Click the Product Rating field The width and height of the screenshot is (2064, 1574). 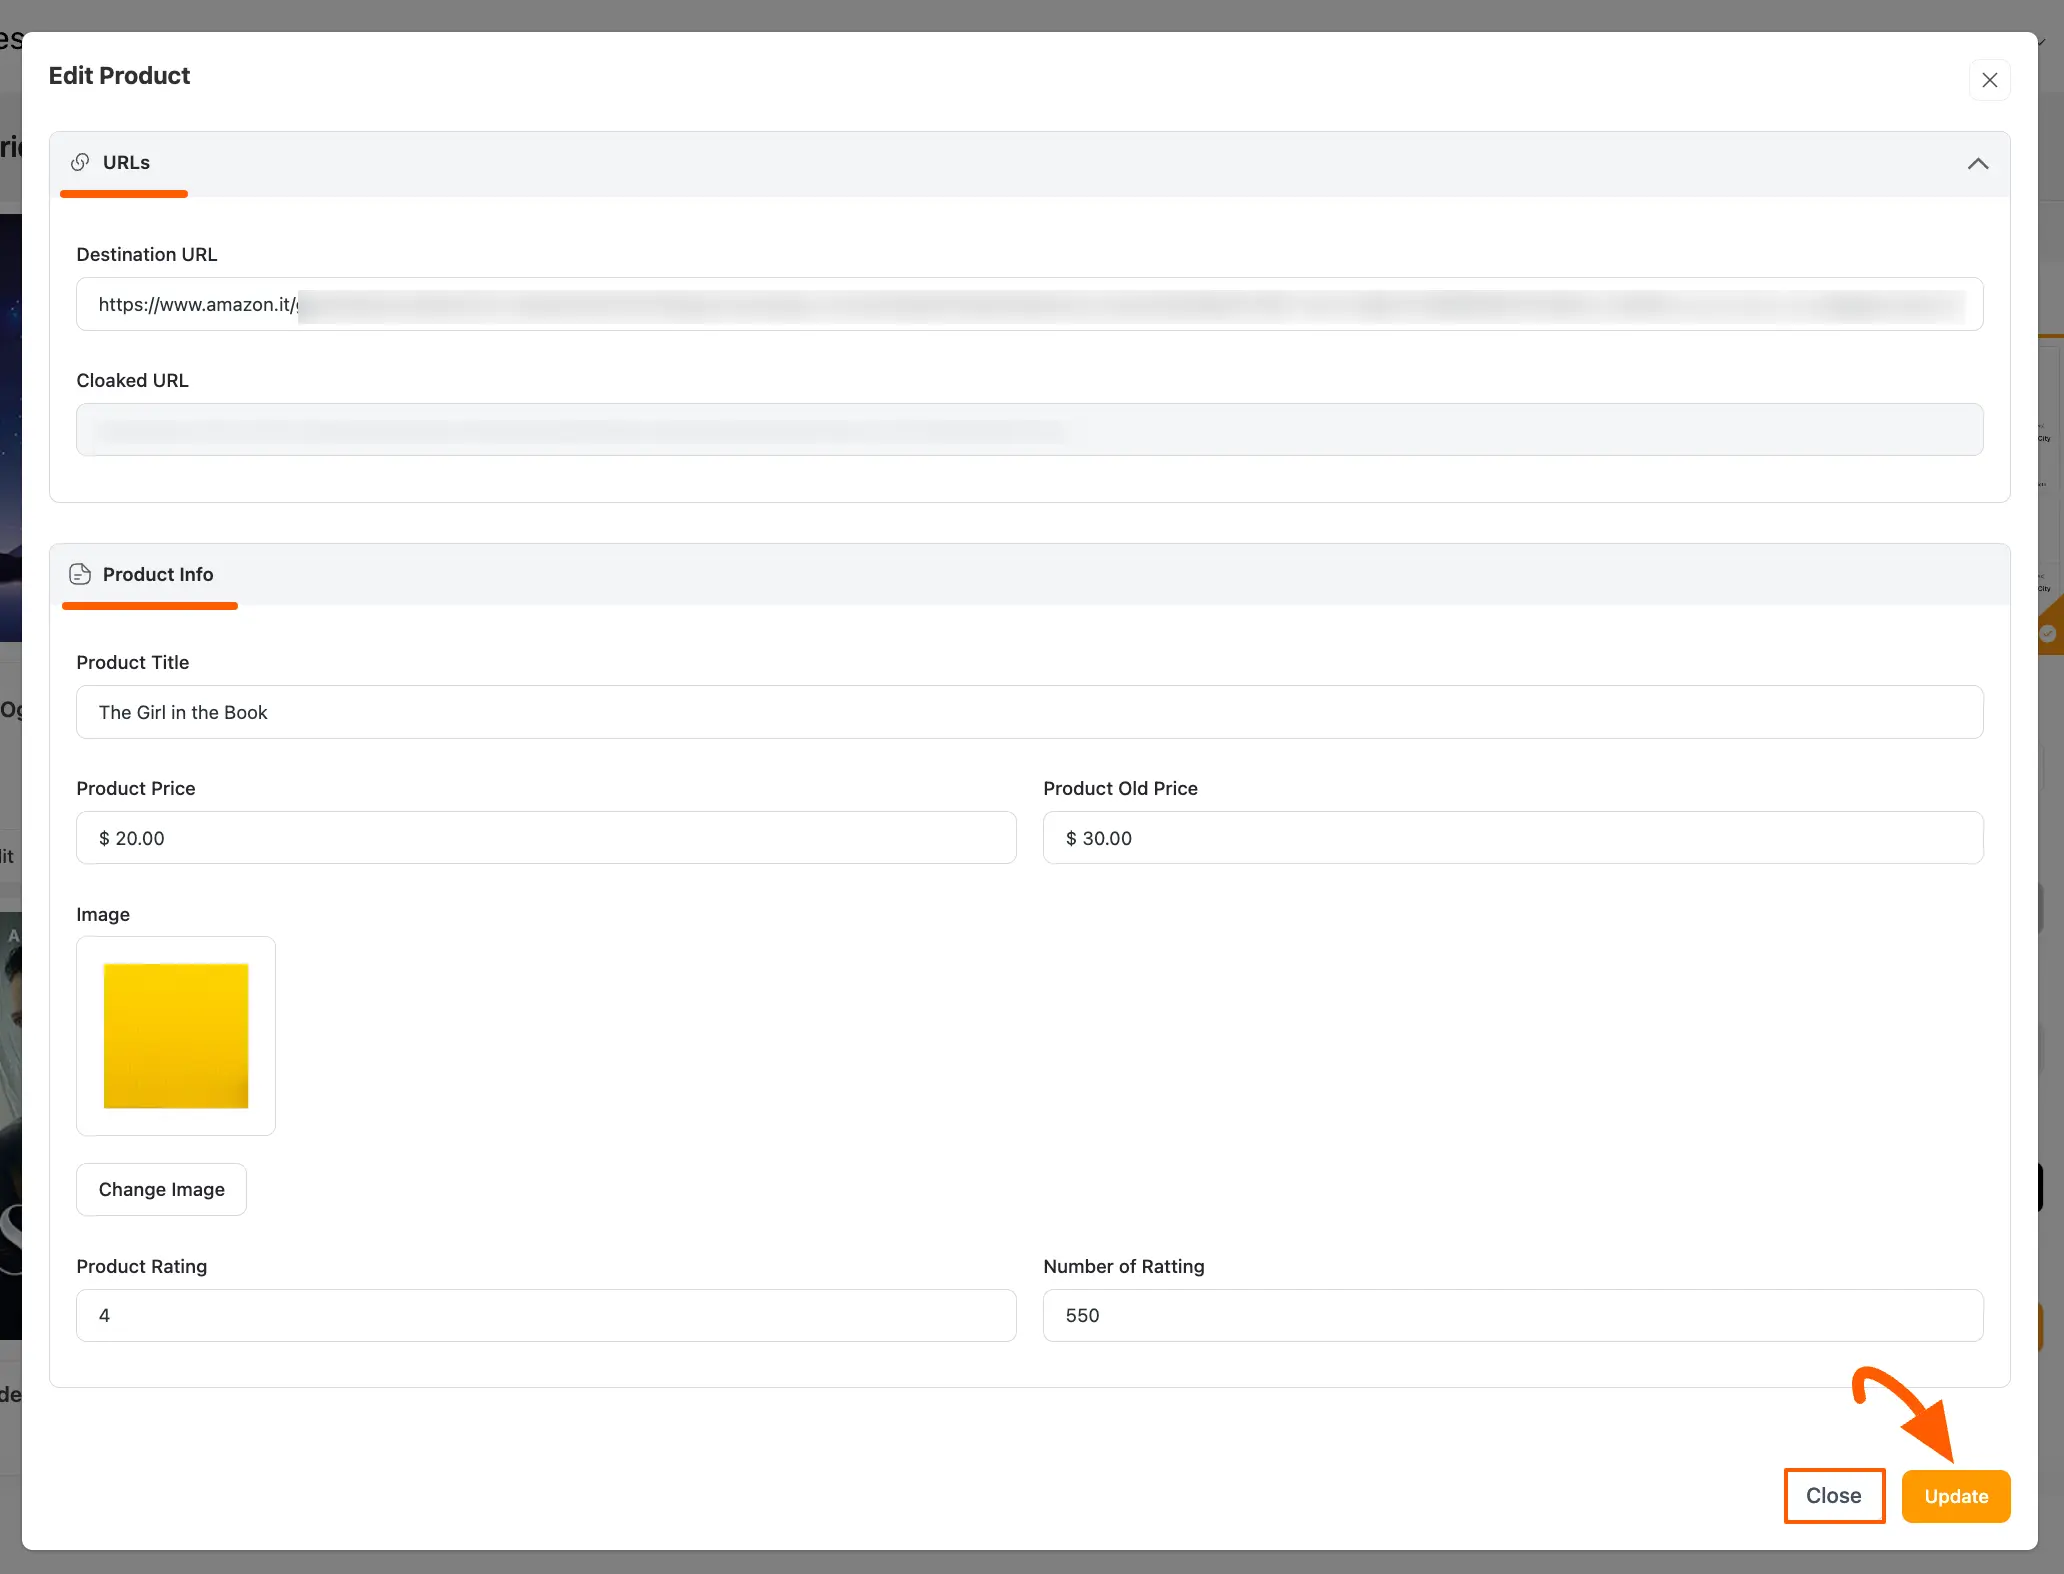546,1315
